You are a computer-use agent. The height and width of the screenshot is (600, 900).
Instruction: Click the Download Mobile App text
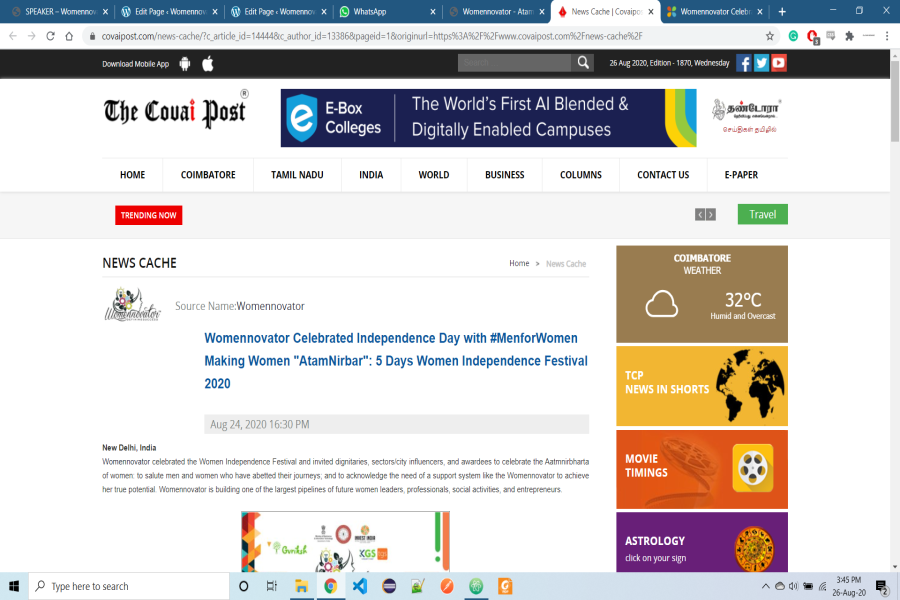[135, 64]
